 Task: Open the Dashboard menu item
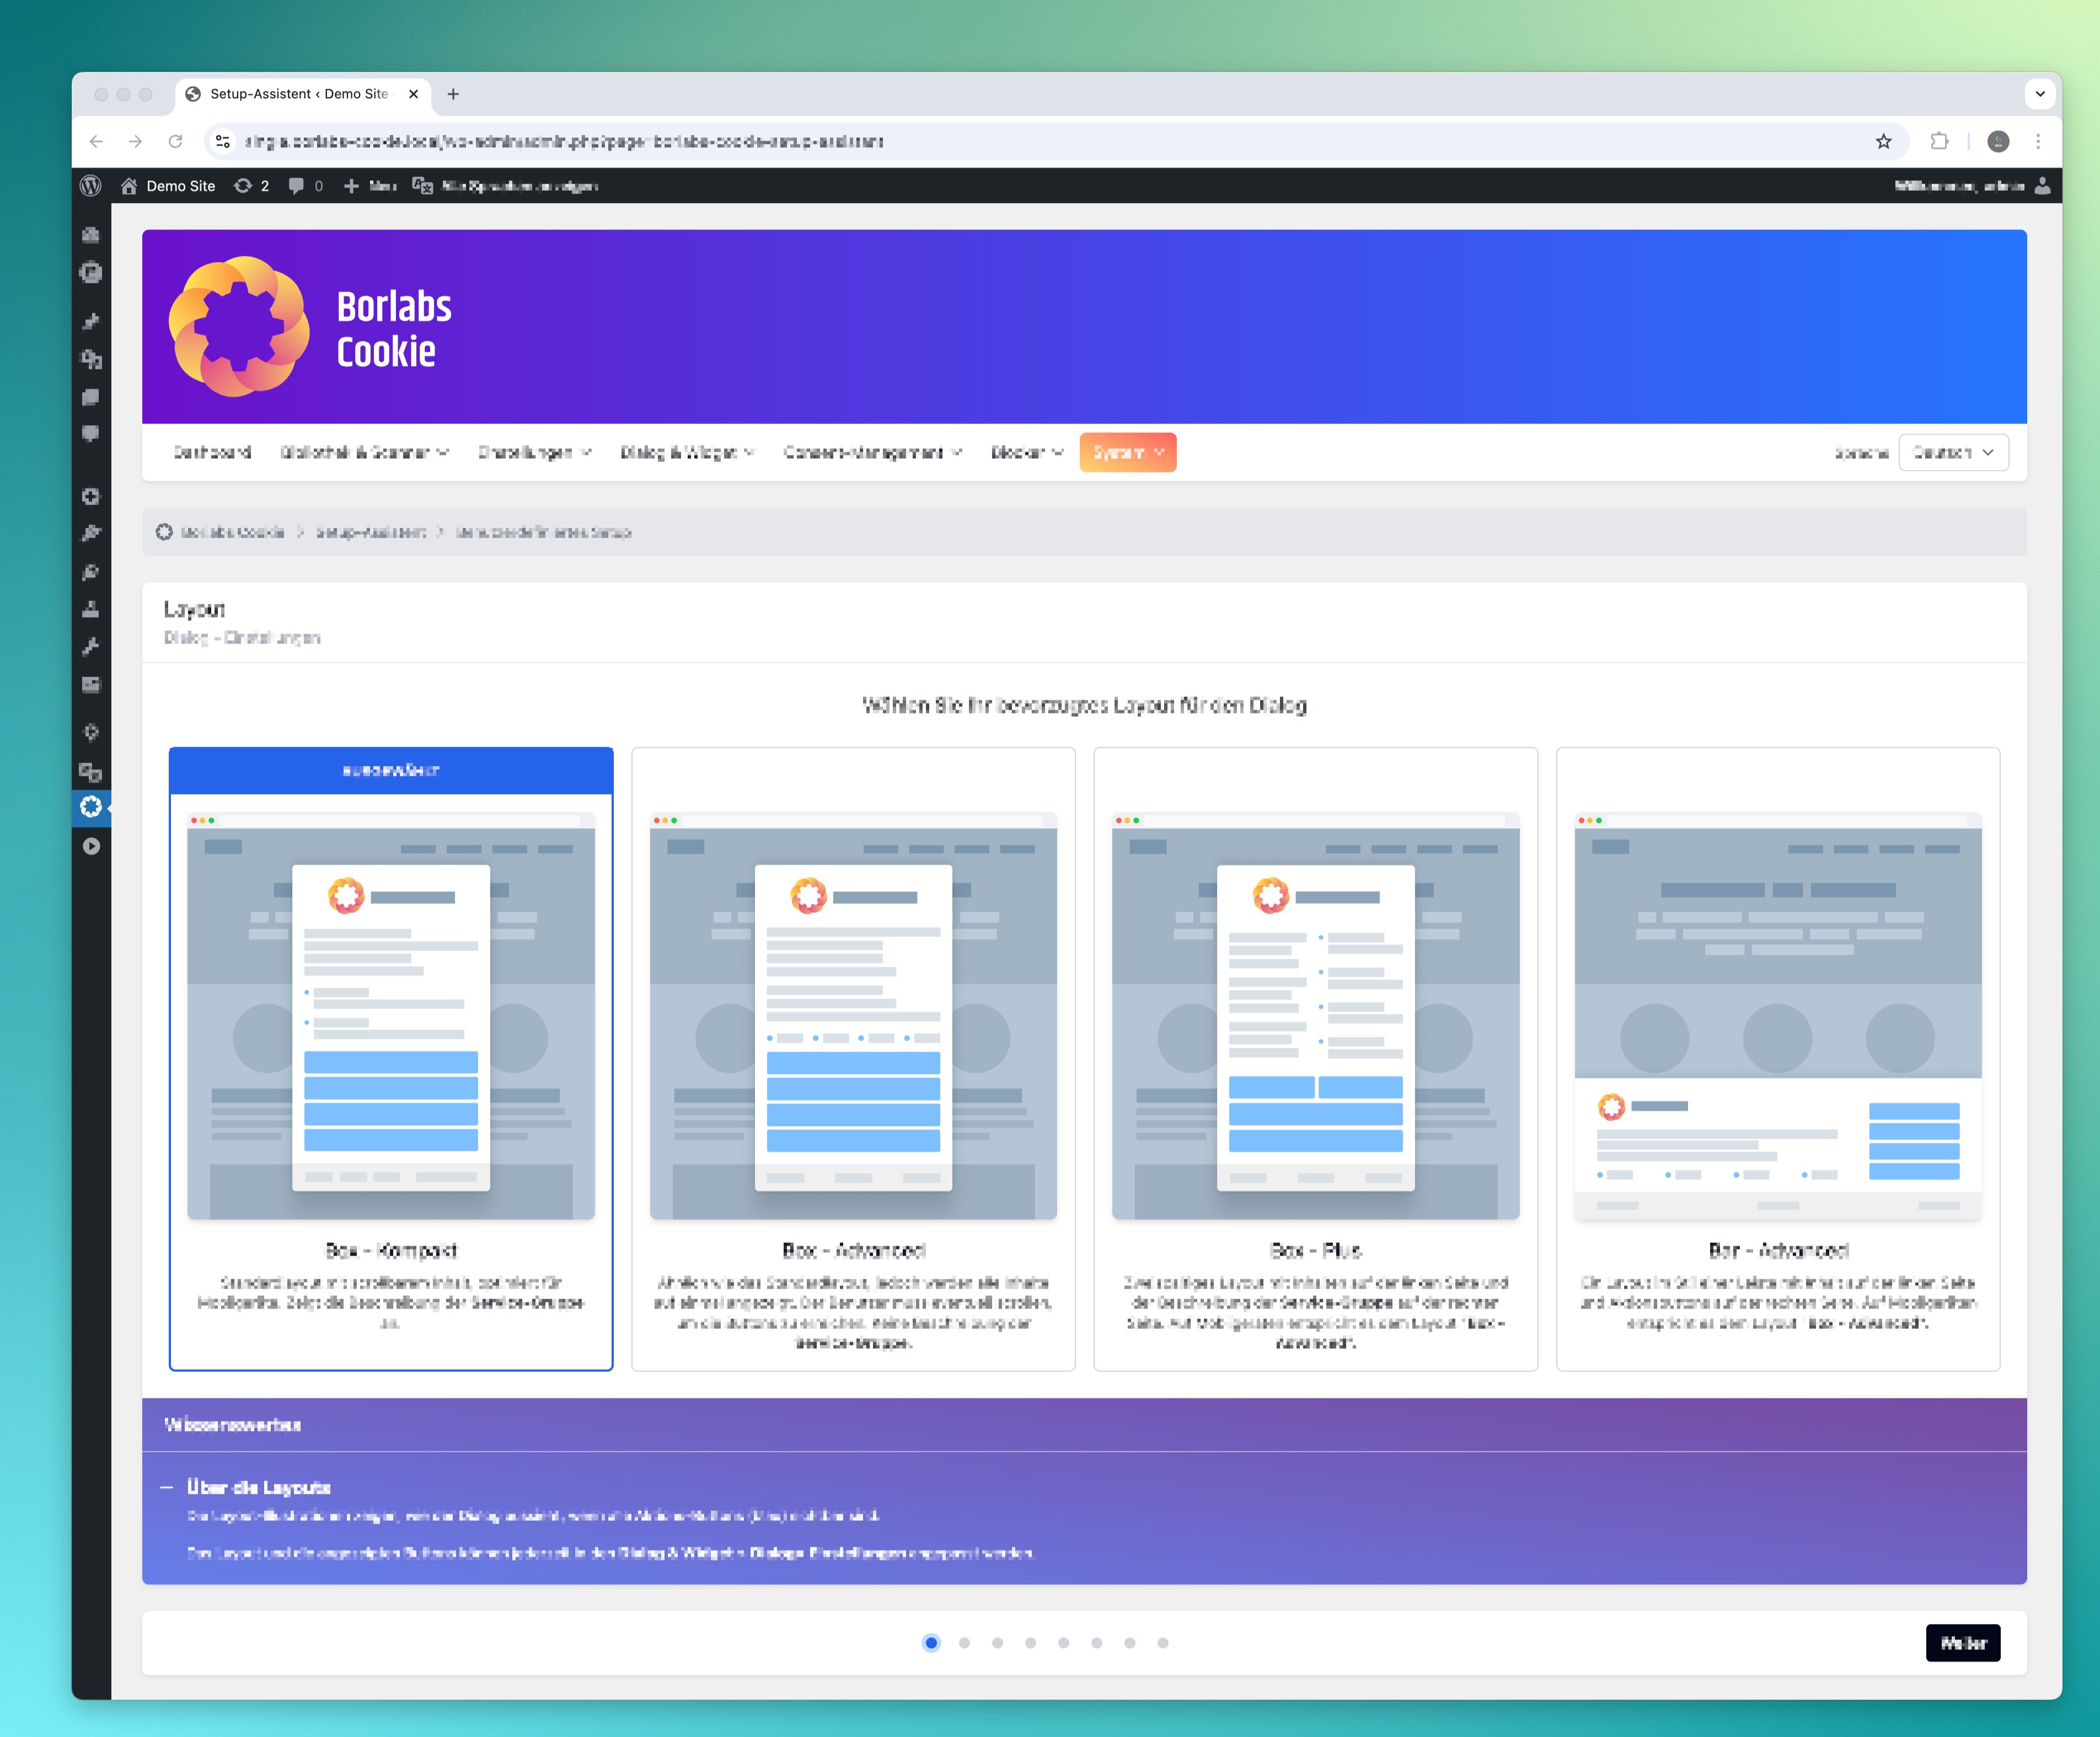(212, 453)
